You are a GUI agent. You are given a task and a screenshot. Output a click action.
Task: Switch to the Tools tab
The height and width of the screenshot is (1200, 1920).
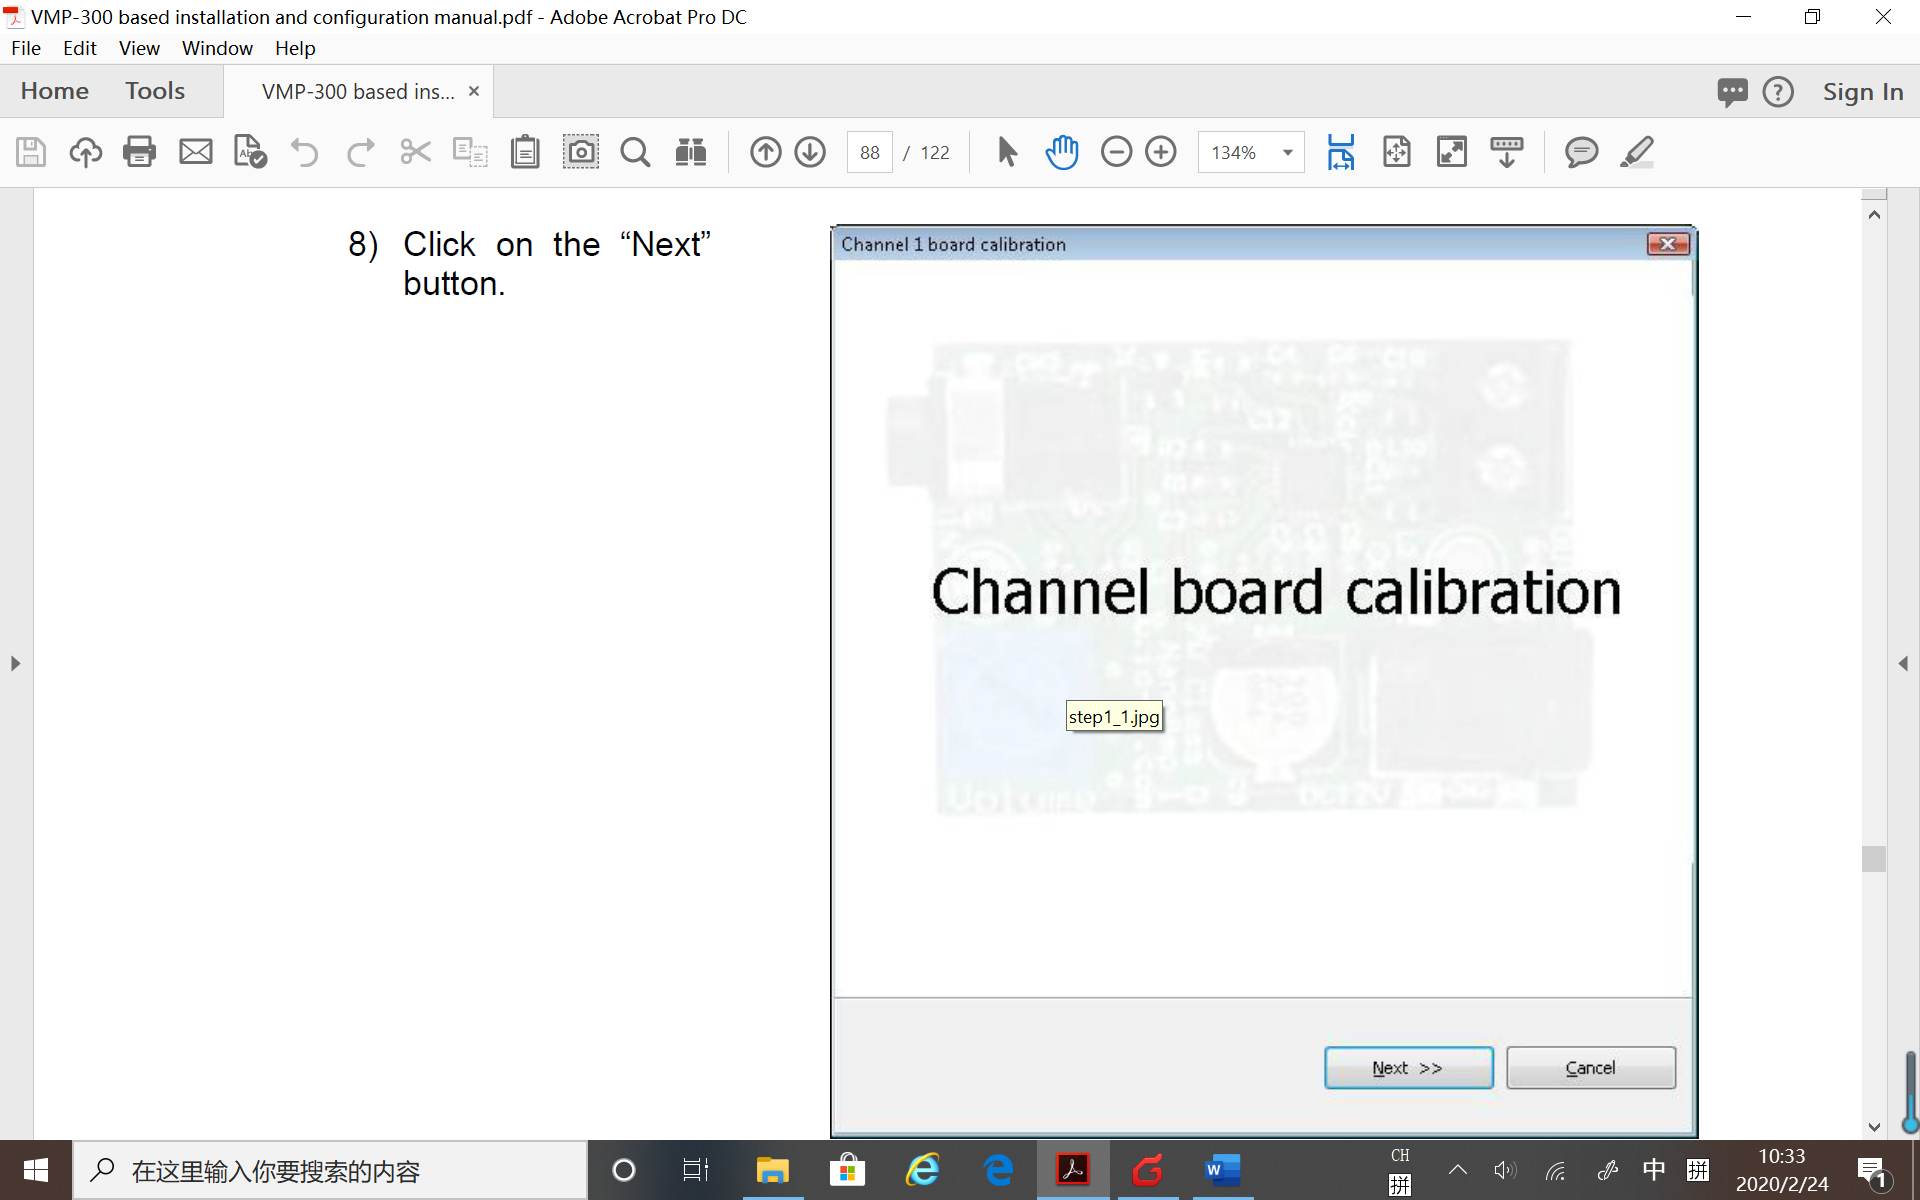[x=155, y=91]
